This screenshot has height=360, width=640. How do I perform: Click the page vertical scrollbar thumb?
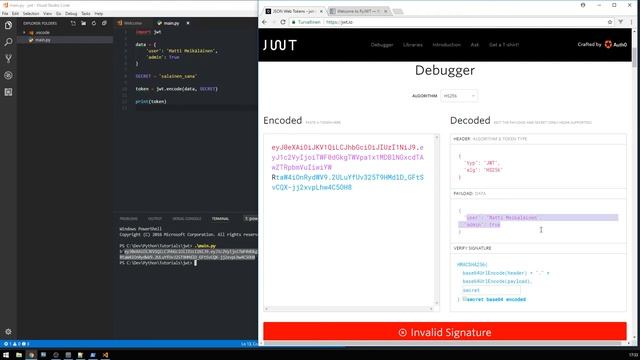pyautogui.click(x=634, y=58)
